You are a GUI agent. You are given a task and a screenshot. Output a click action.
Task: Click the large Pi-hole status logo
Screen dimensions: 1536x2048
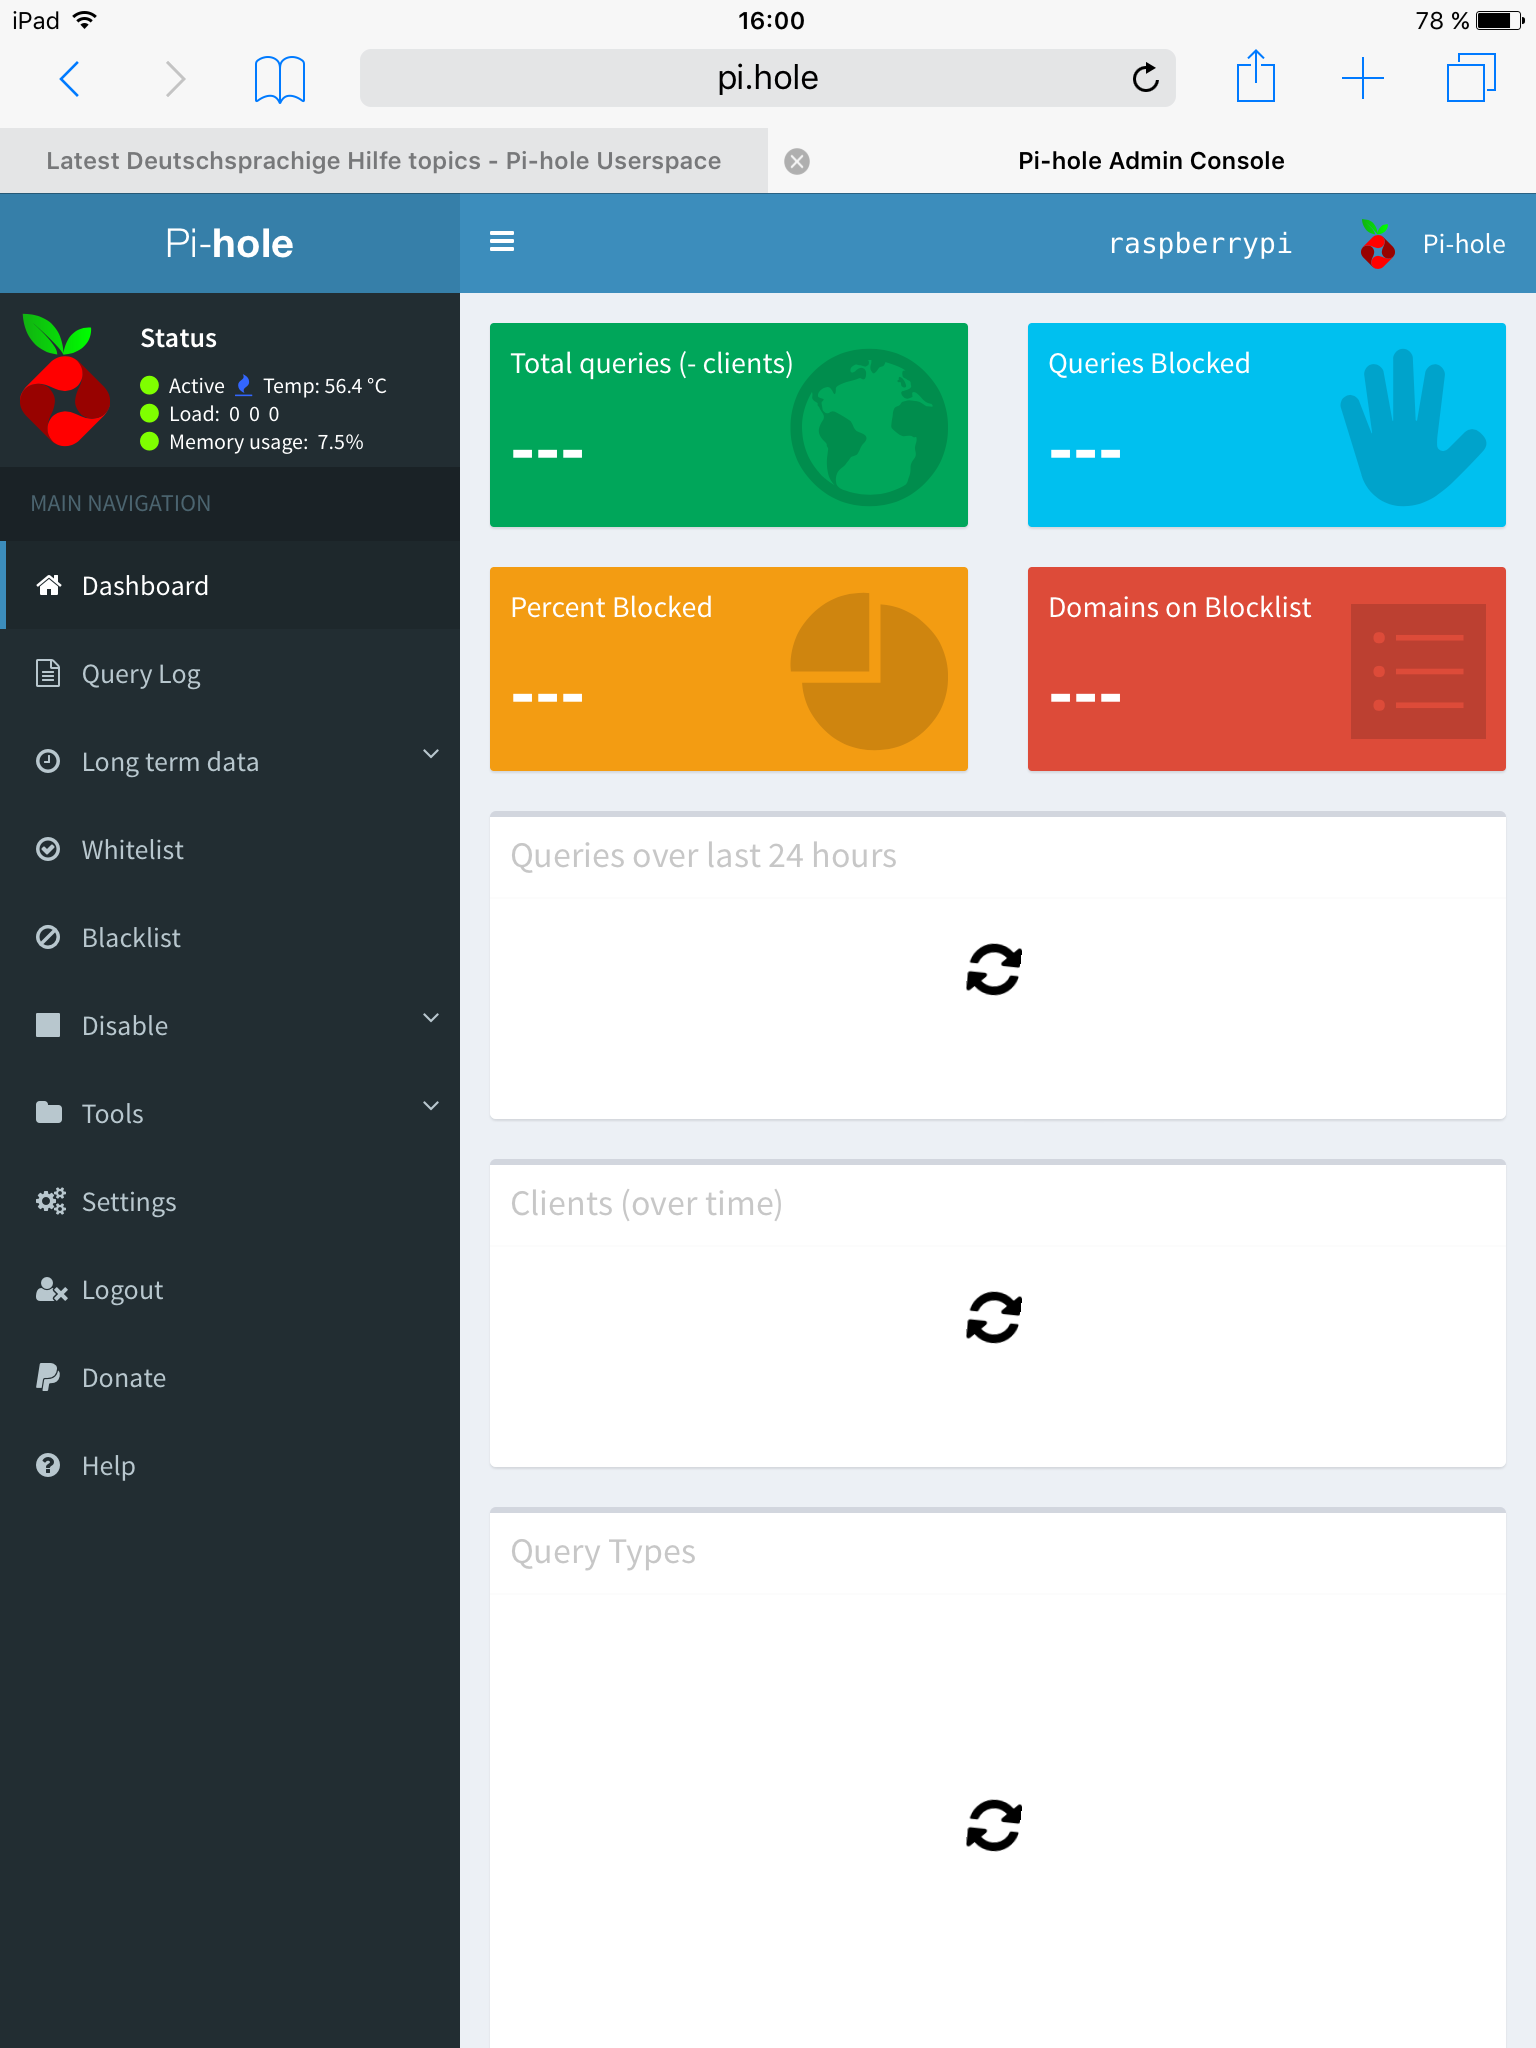[x=64, y=380]
